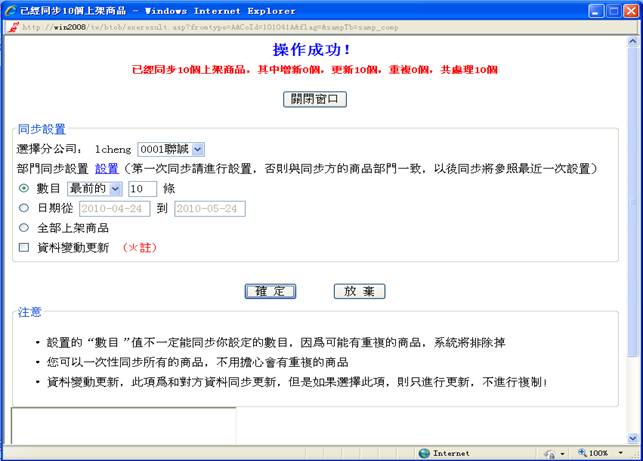The height and width of the screenshot is (461, 643).
Task: Click the Internet Explorer title bar icon
Action: (x=10, y=9)
